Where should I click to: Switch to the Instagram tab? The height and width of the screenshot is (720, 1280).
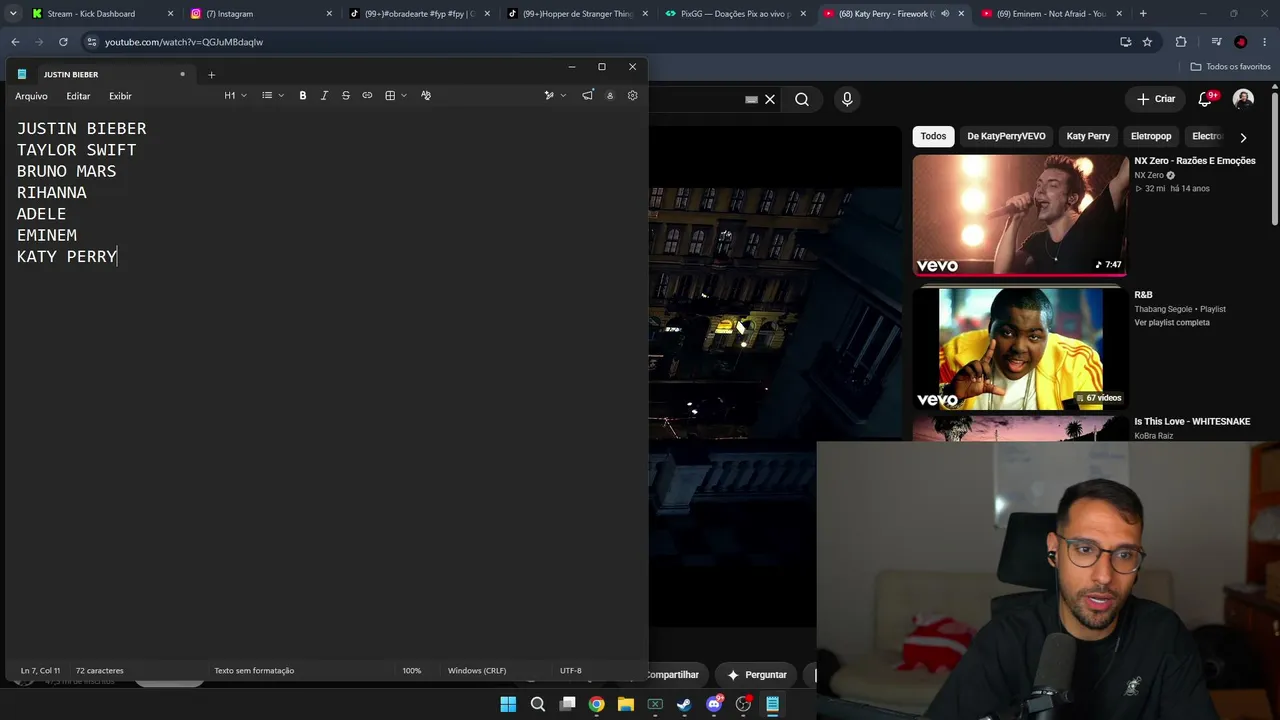(x=260, y=14)
